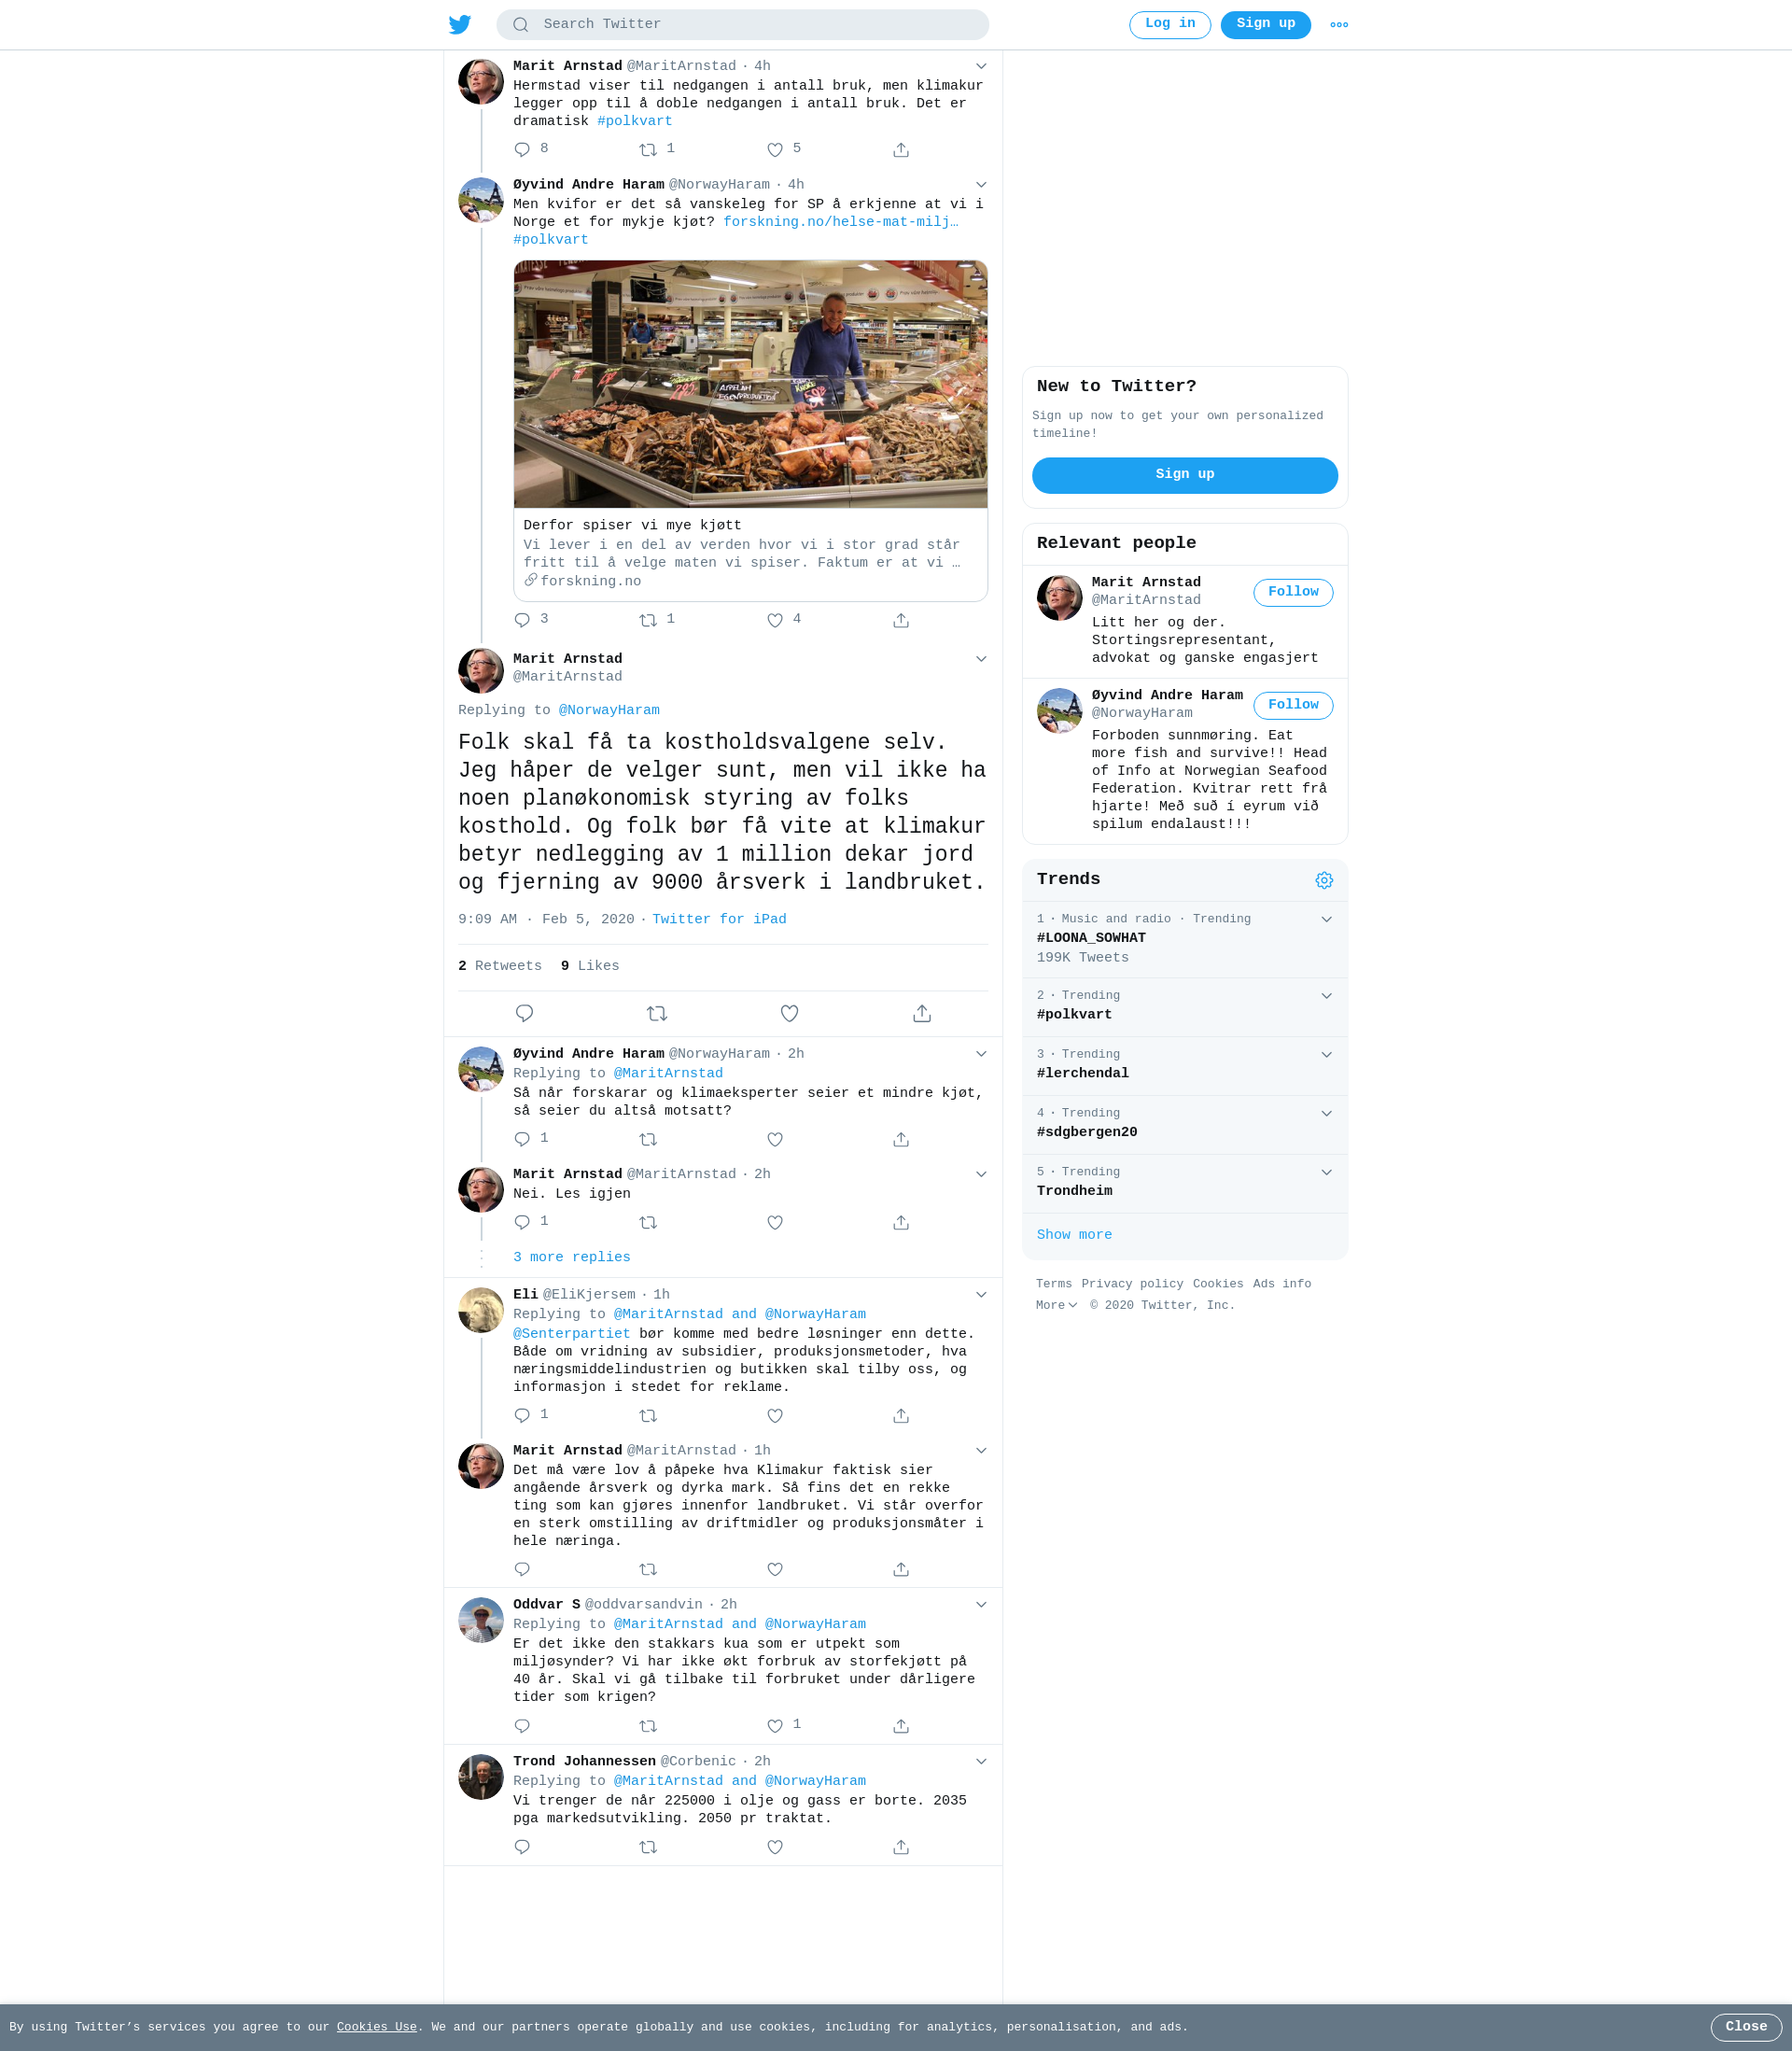Screen dimensions: 1792x2051
Task: Share the main tweet via share icon
Action: 922,1013
